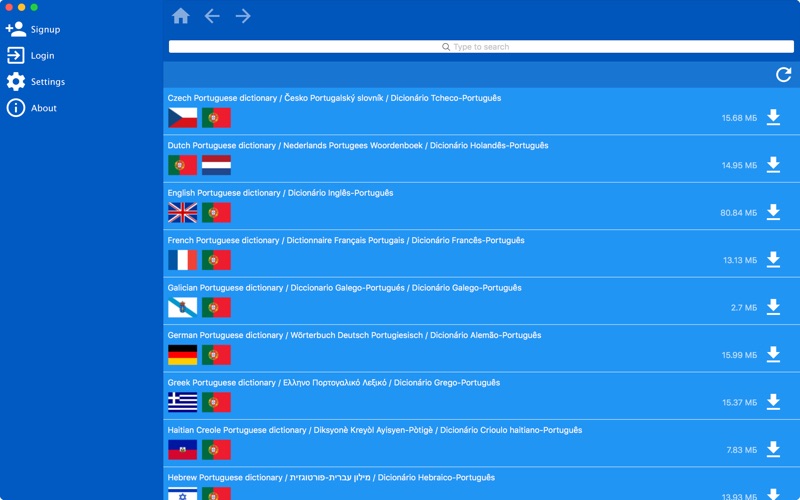The height and width of the screenshot is (500, 800).
Task: Download the Greek Portuguese dictionary
Action: 773,402
